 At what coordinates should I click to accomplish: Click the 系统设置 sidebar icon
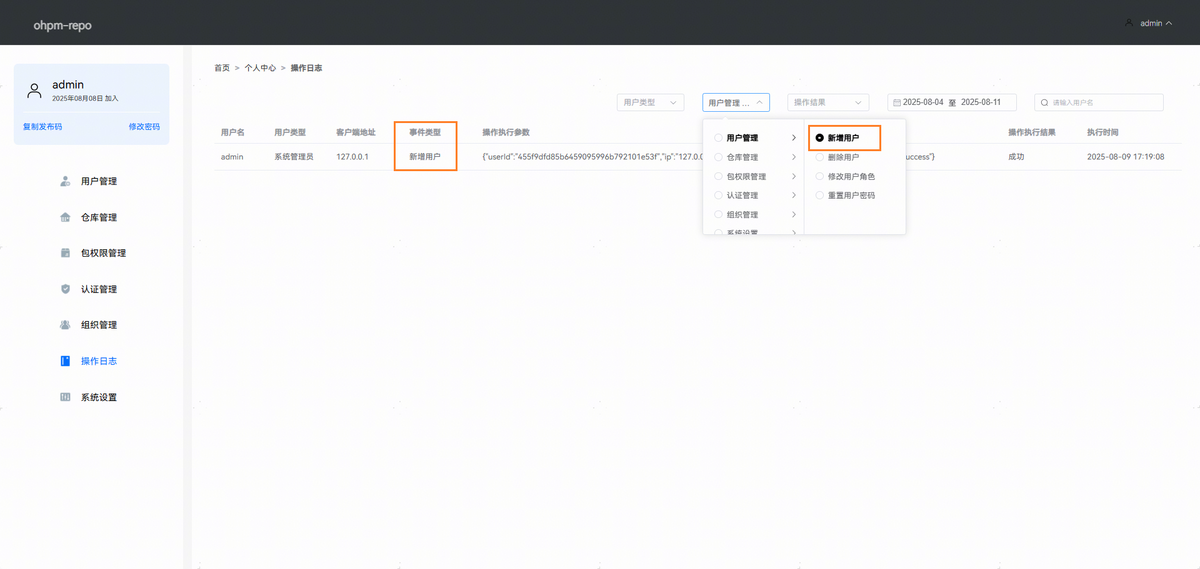coord(65,397)
